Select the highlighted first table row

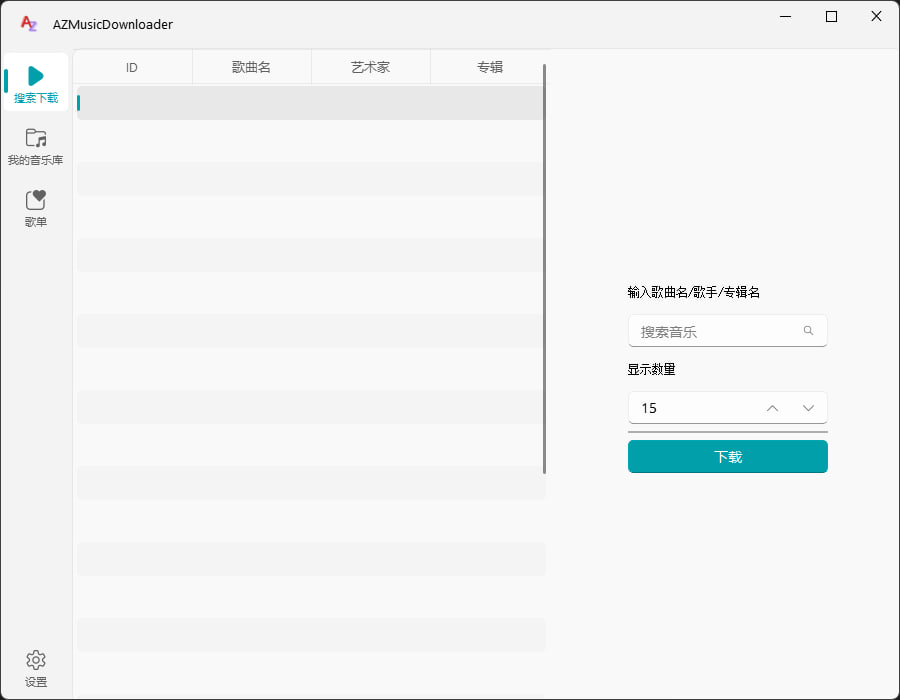click(x=311, y=103)
